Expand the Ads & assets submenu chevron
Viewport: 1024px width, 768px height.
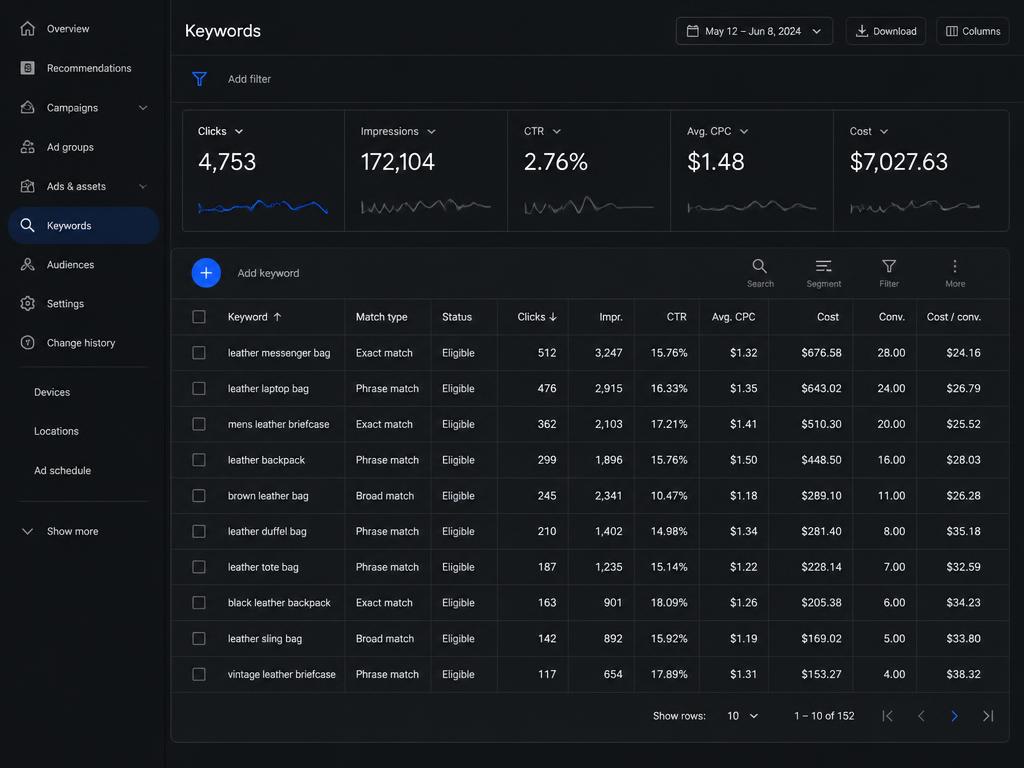pyautogui.click(x=143, y=186)
